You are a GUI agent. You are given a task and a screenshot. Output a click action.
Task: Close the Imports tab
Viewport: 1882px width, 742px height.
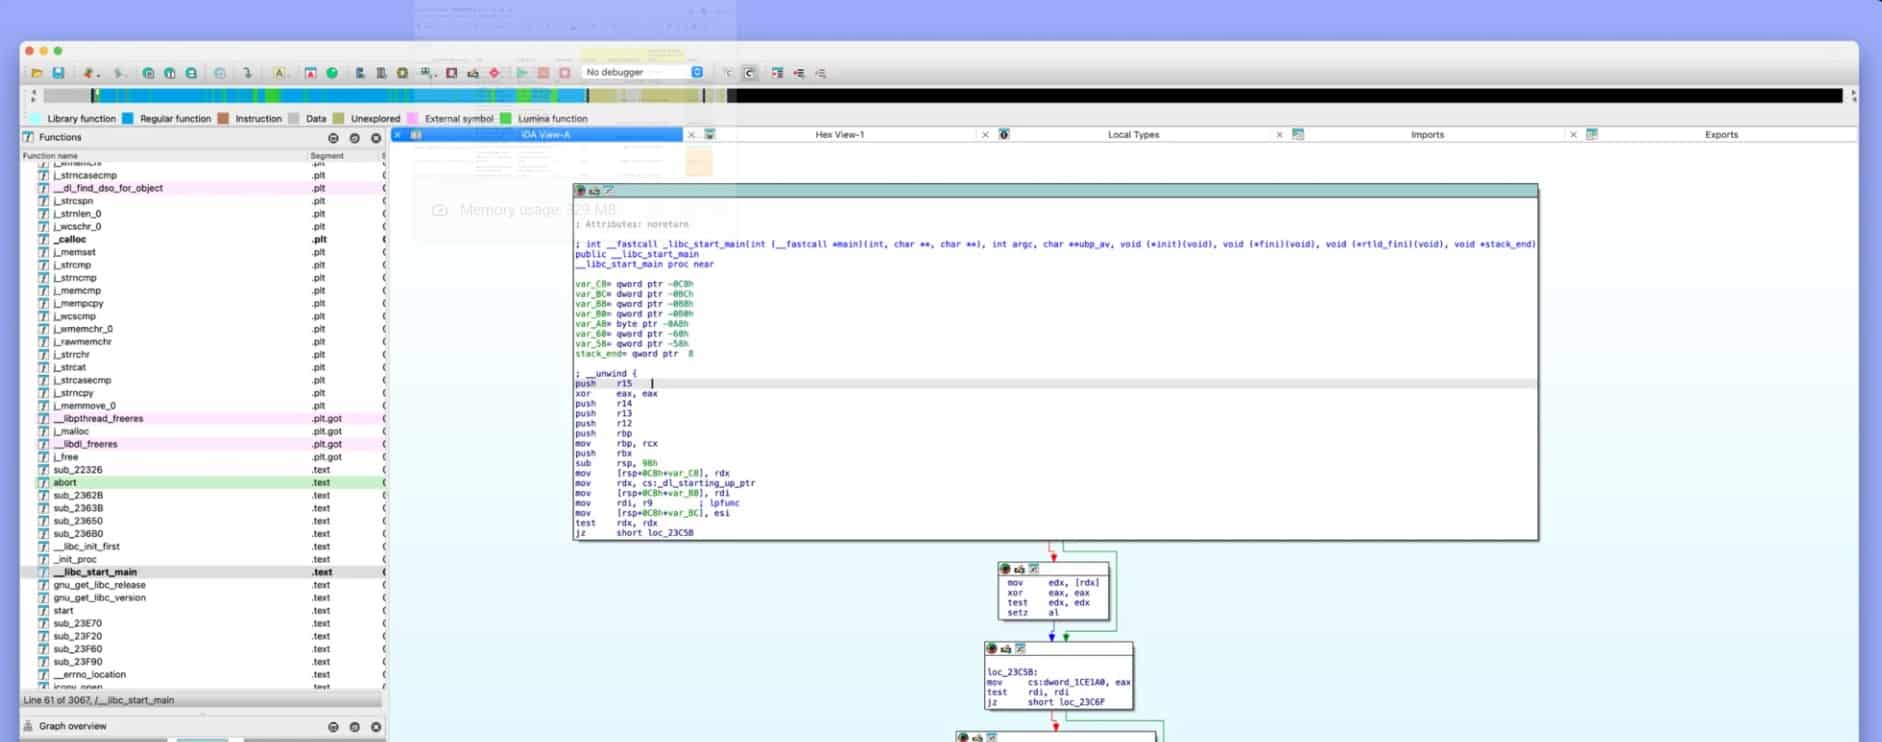pyautogui.click(x=1279, y=134)
